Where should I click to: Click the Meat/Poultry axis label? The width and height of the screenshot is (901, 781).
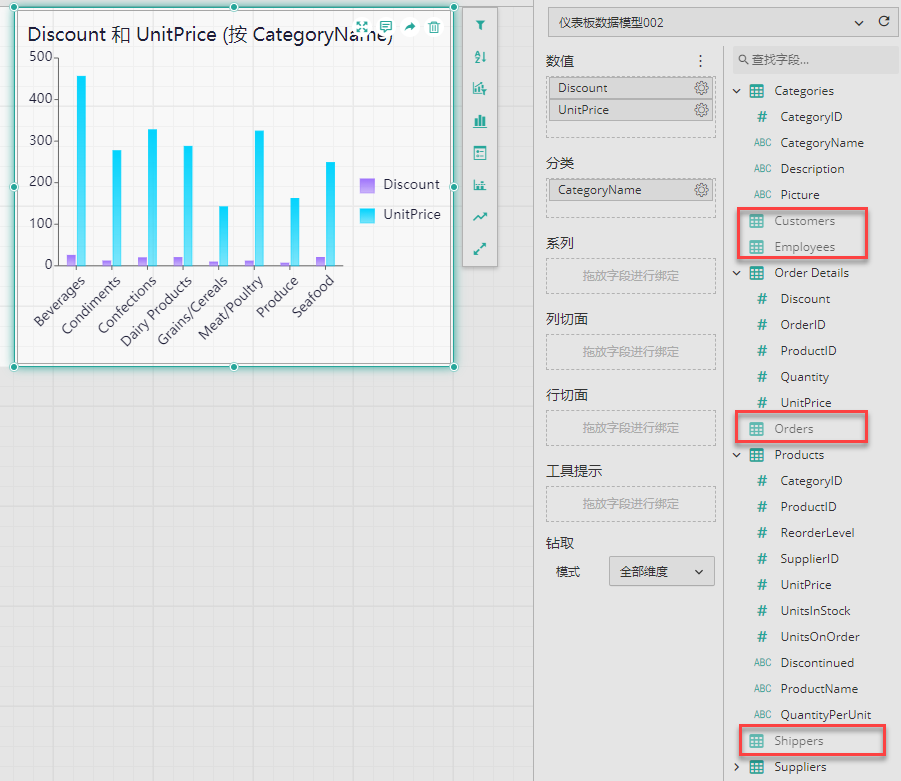(231, 307)
